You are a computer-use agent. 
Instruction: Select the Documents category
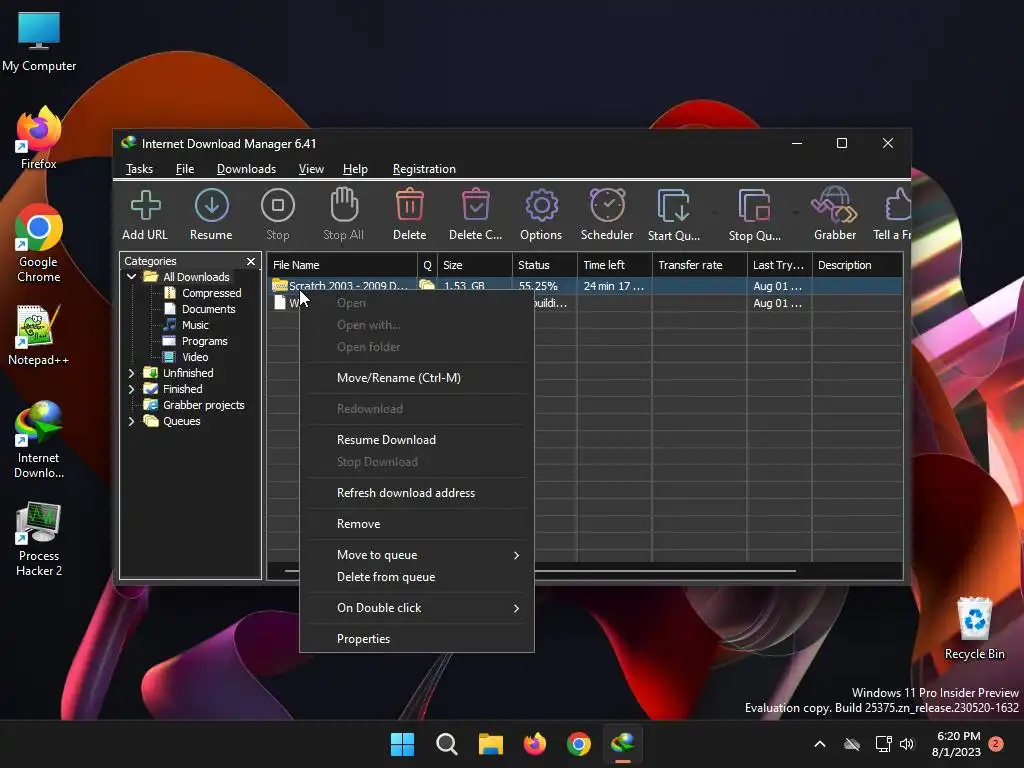(x=208, y=309)
